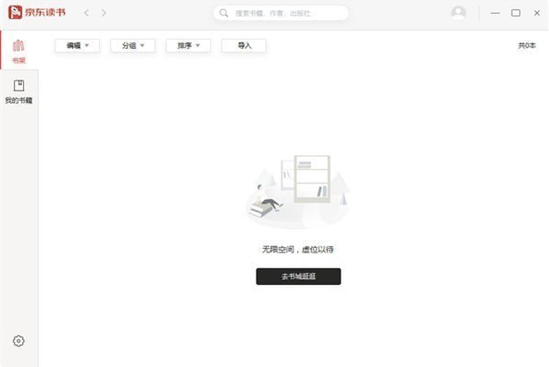Click the 导入 import button
Screen dimensions: 549x367
tap(244, 46)
